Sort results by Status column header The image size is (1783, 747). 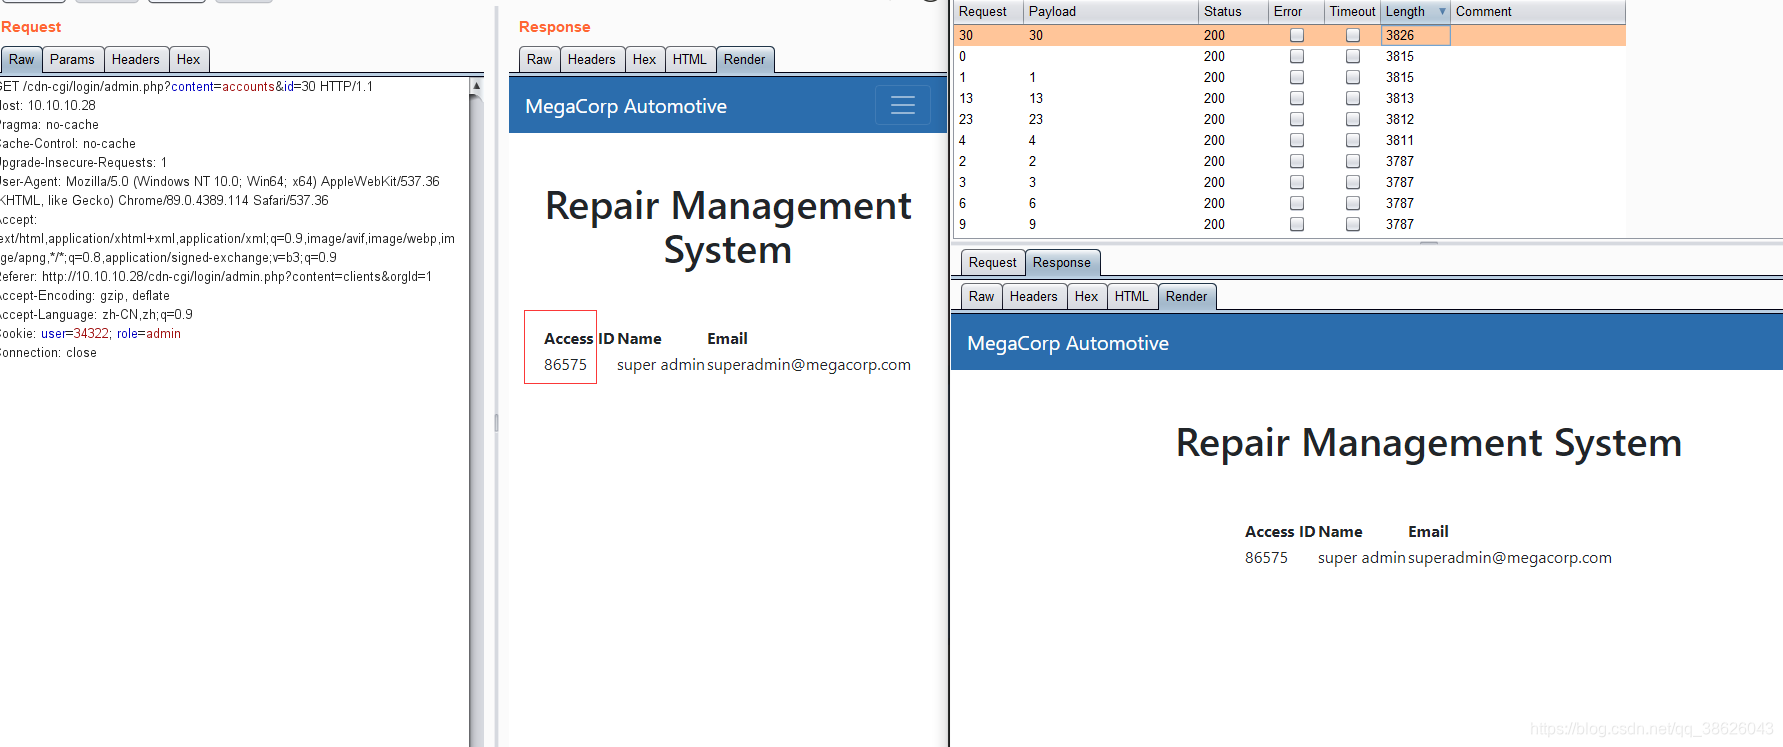[x=1233, y=12]
